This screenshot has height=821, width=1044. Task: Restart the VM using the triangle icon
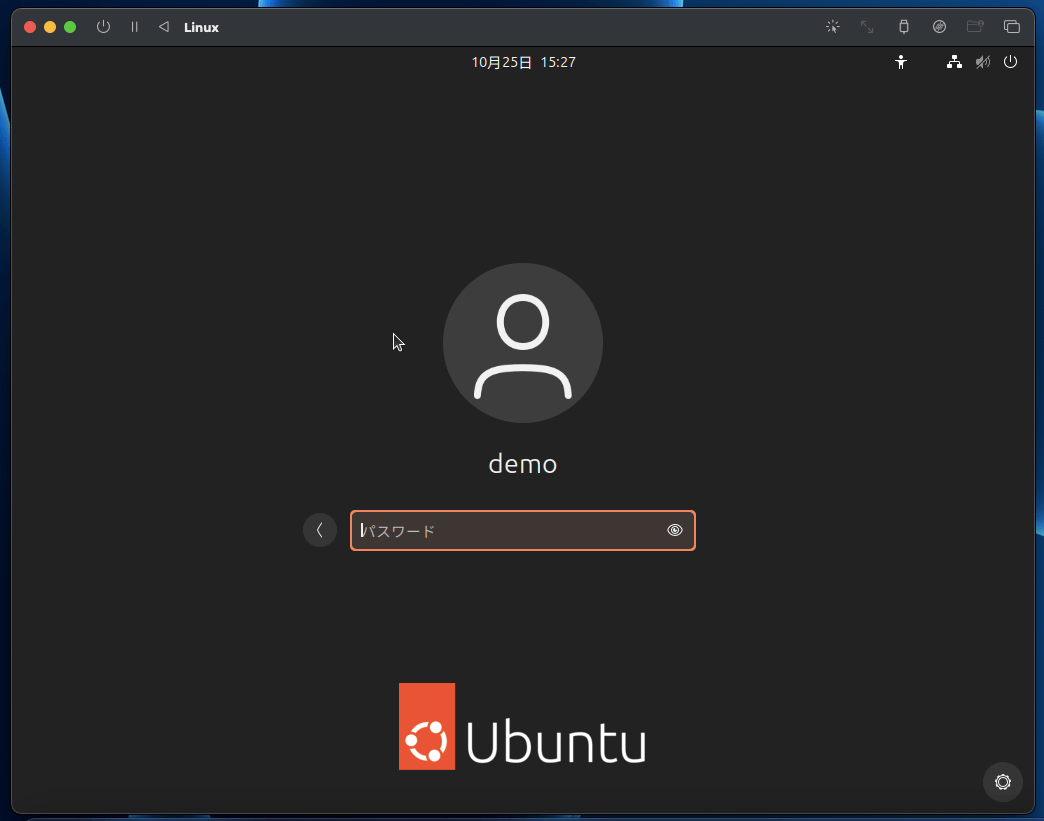(164, 27)
